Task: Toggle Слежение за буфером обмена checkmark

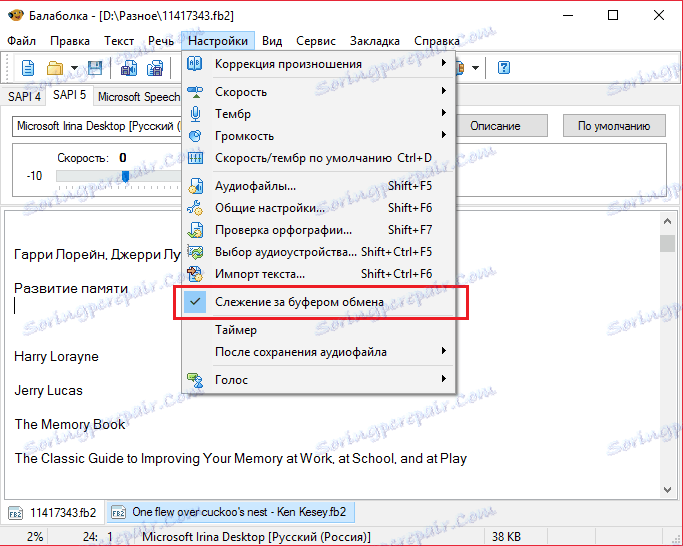Action: (195, 302)
